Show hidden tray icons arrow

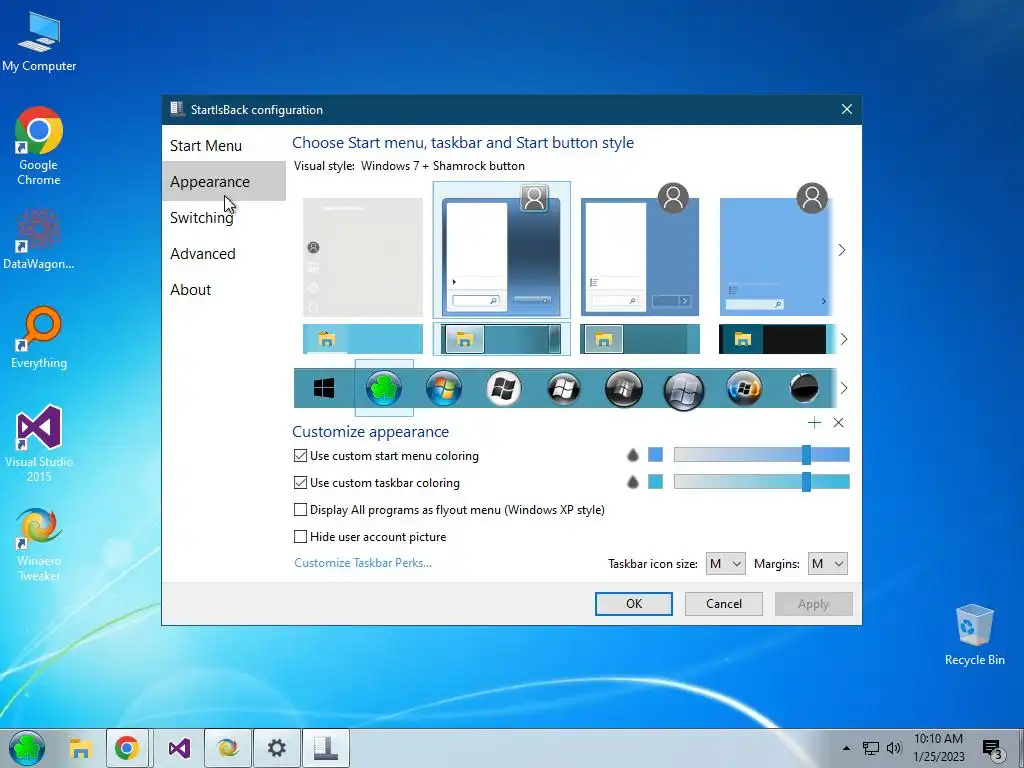point(846,748)
